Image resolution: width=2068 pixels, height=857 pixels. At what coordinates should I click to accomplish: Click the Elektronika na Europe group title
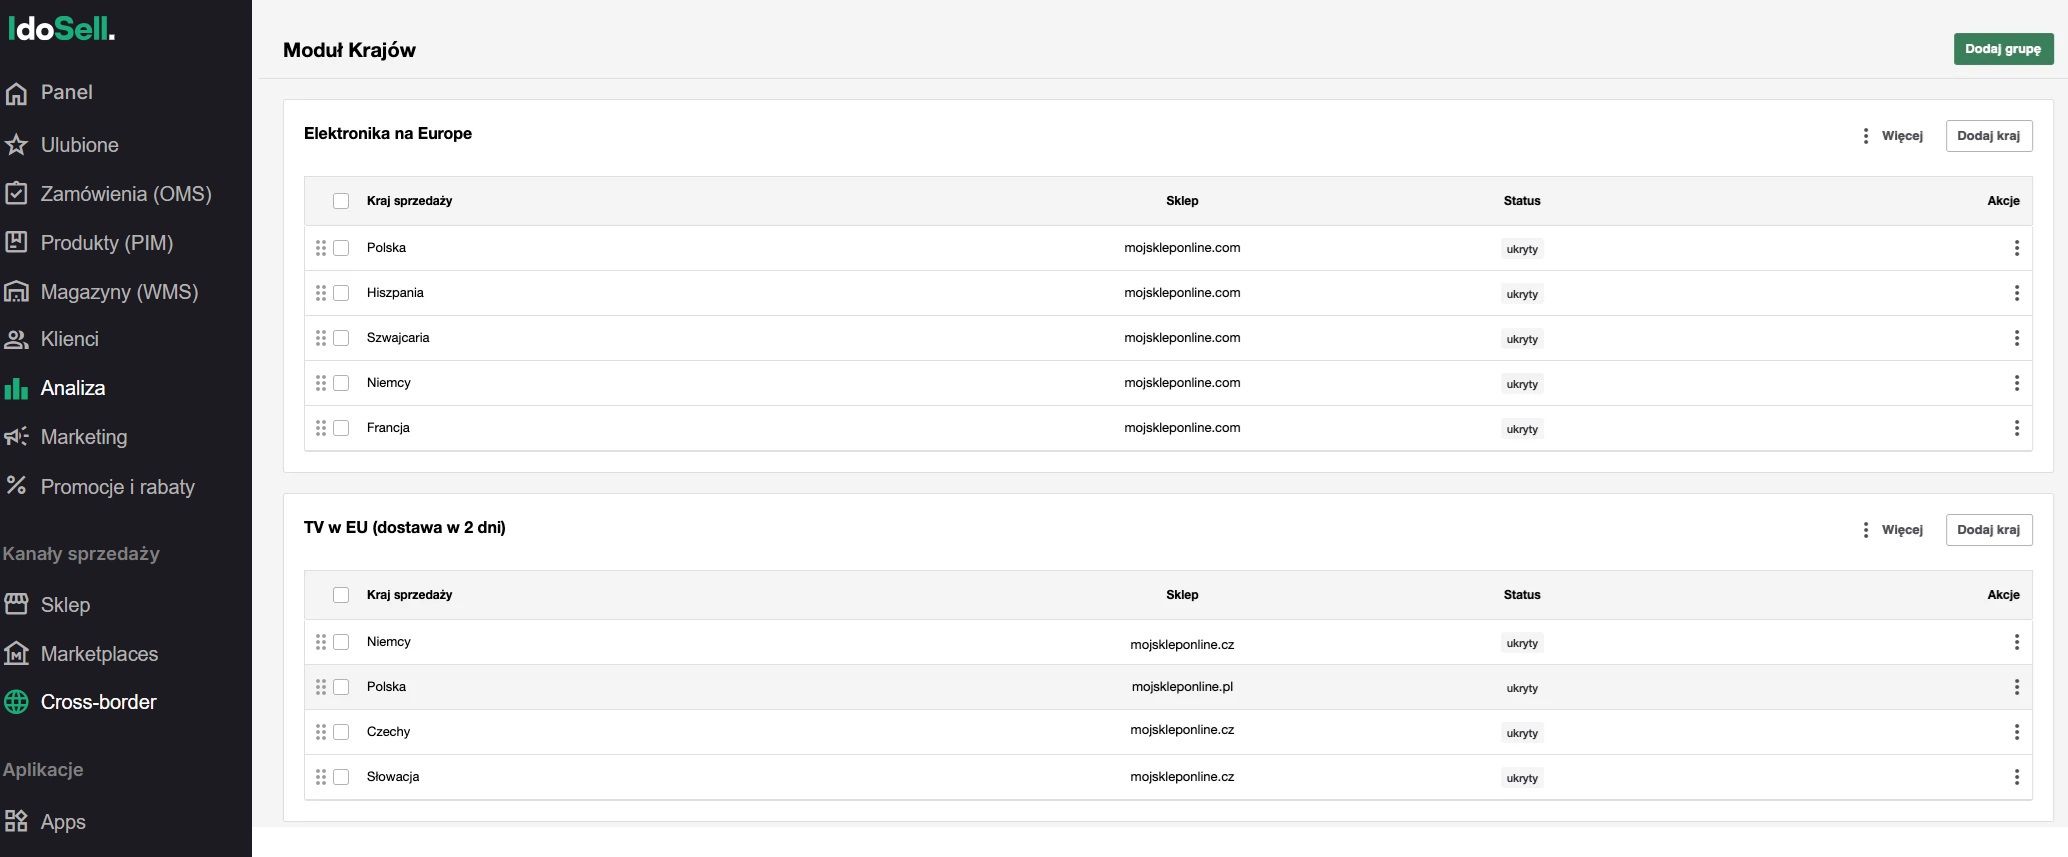[x=388, y=134]
